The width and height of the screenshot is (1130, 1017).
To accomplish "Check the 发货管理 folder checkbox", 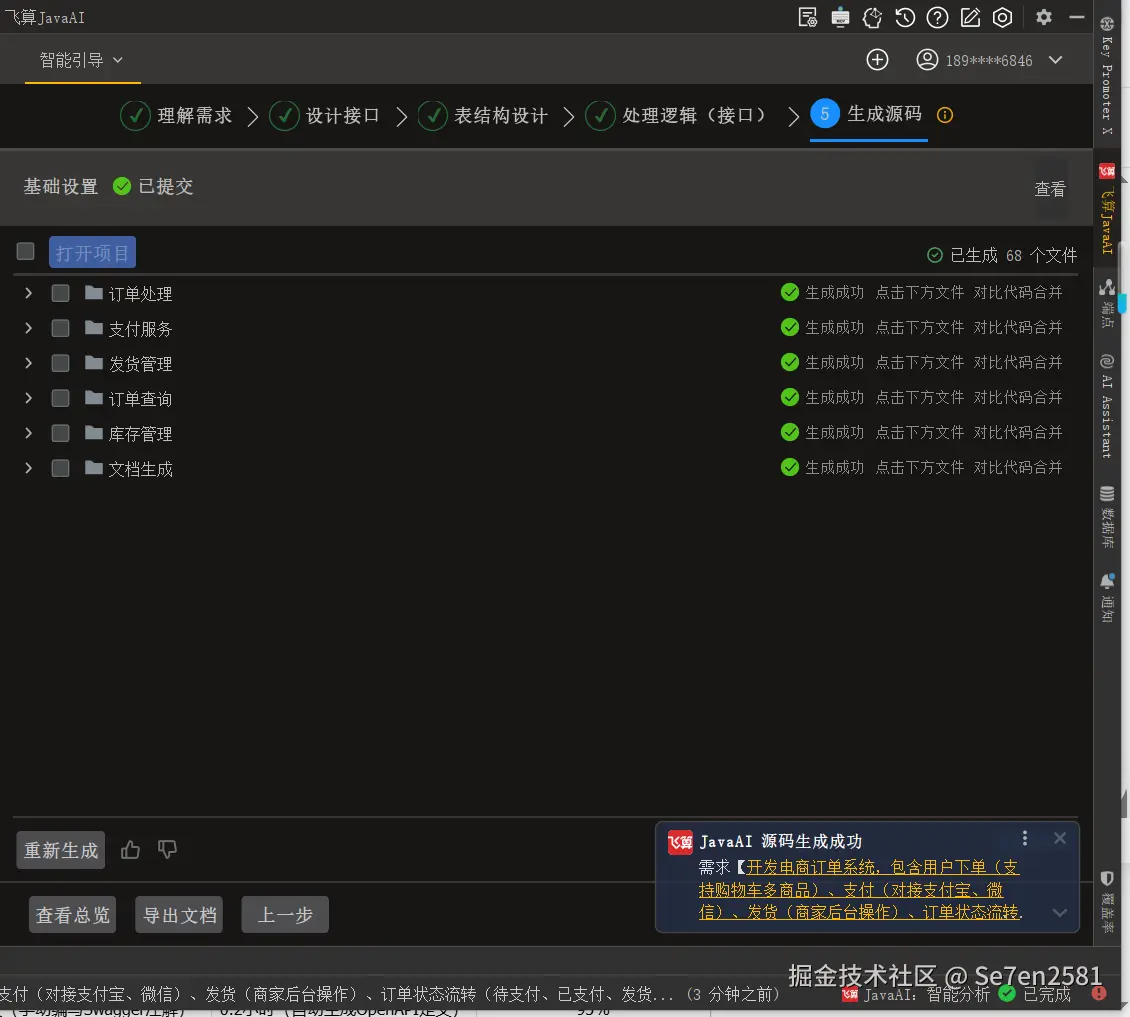I will (x=61, y=363).
